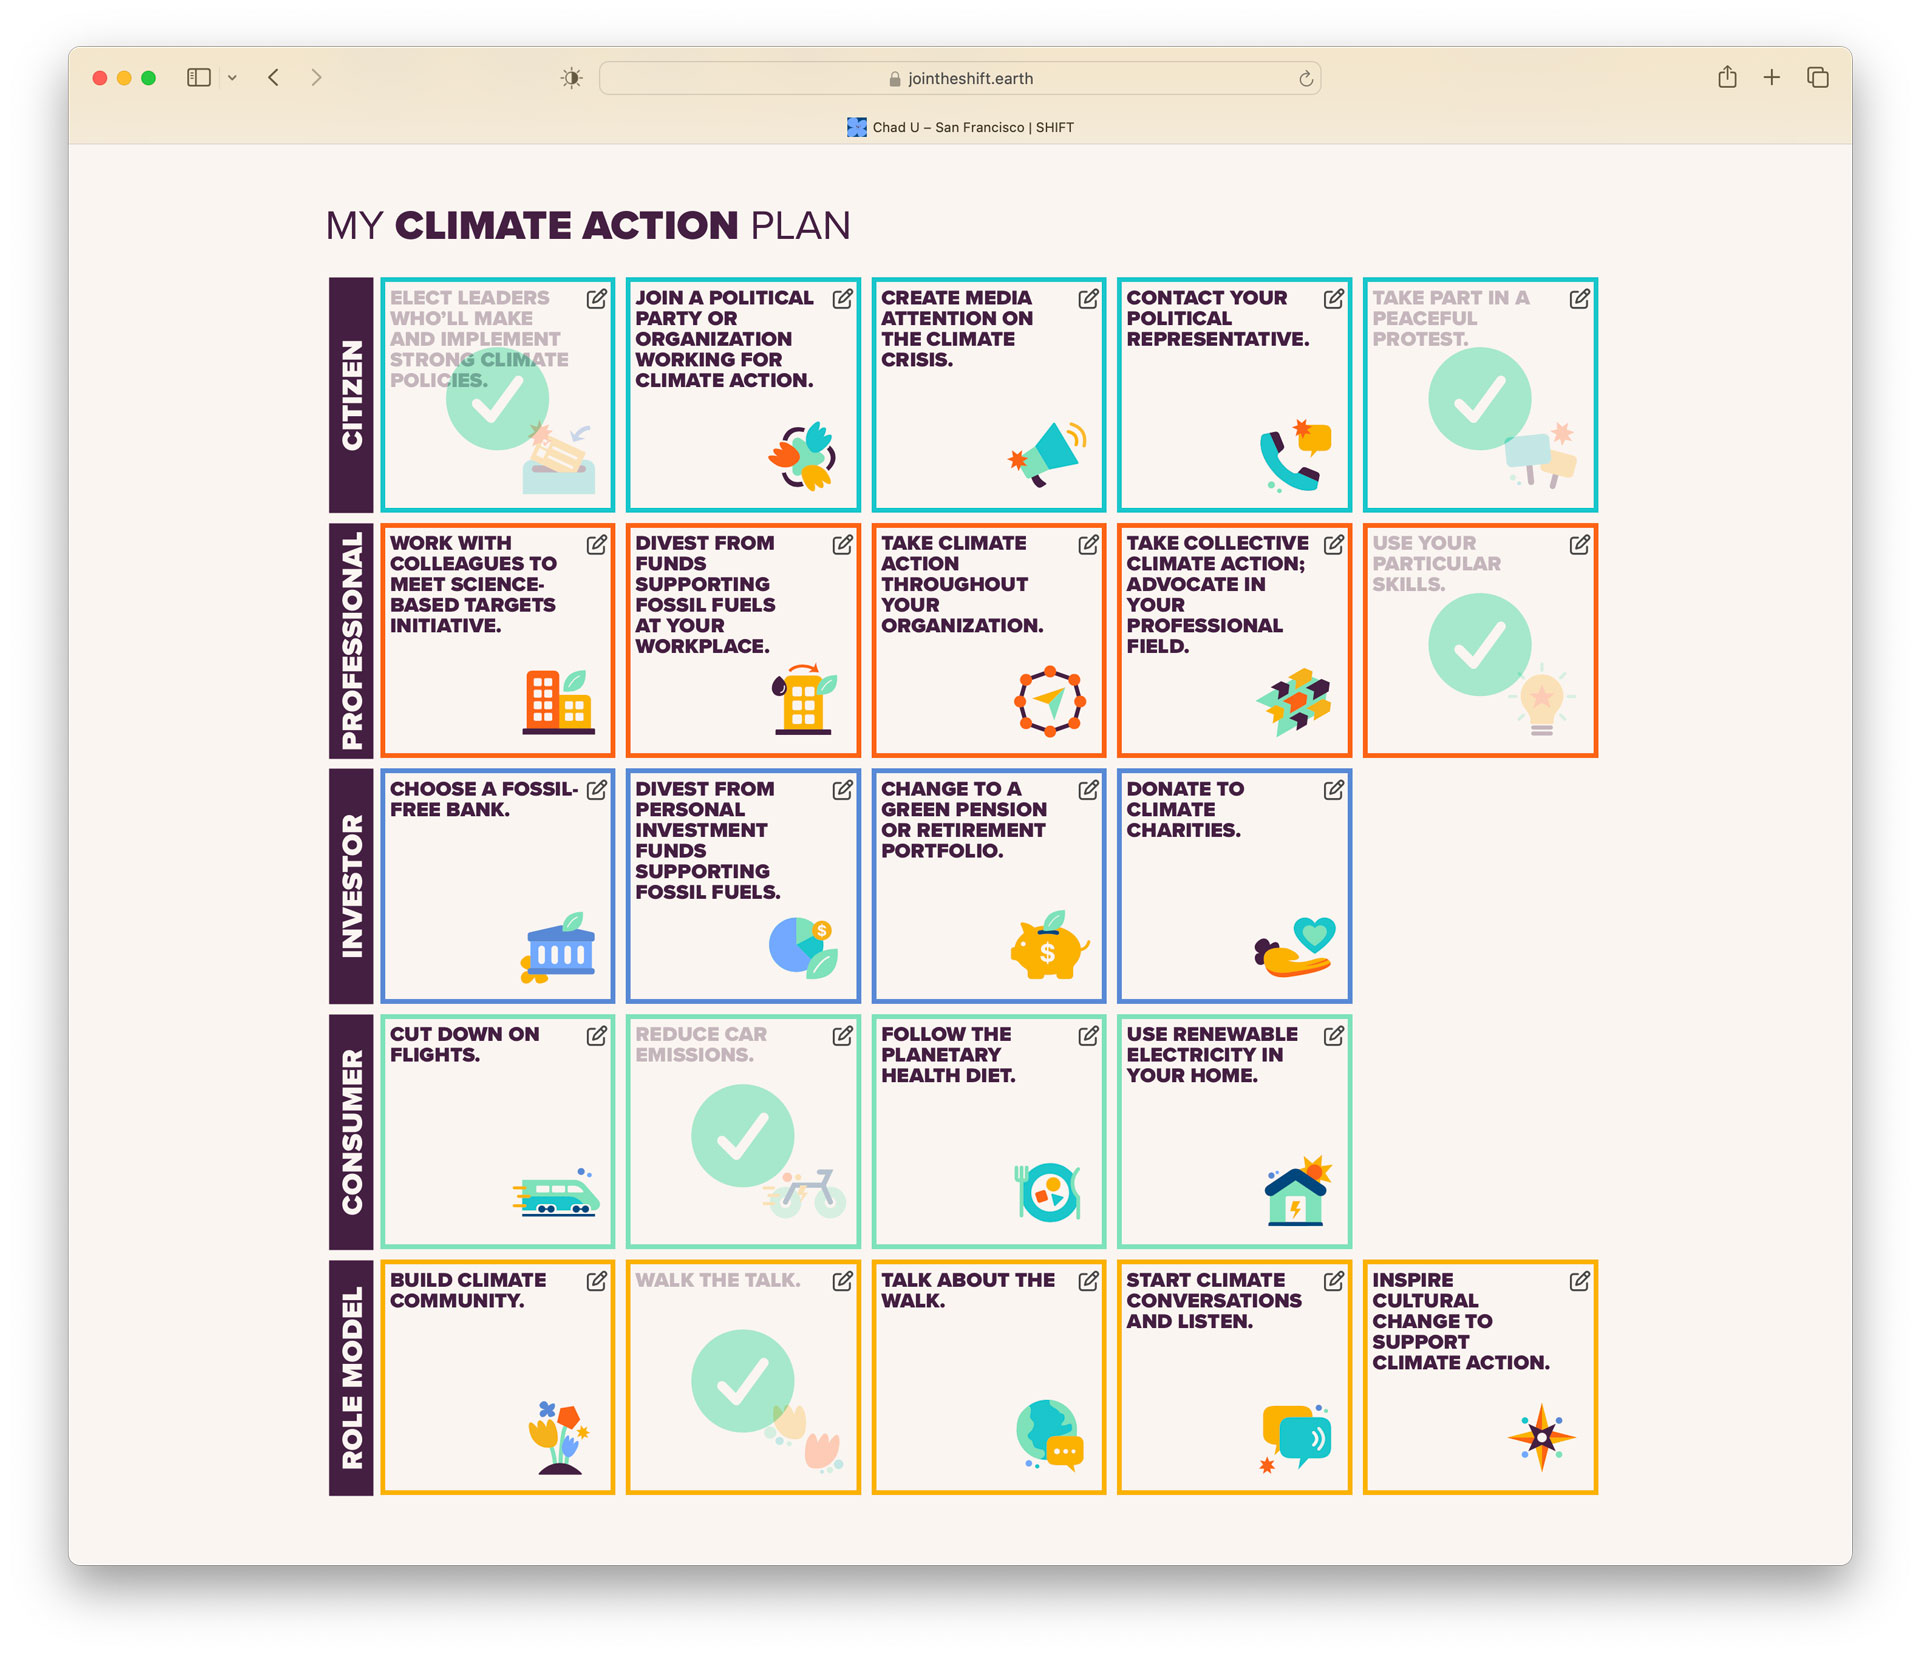Click the INVESTOR category label

click(351, 886)
